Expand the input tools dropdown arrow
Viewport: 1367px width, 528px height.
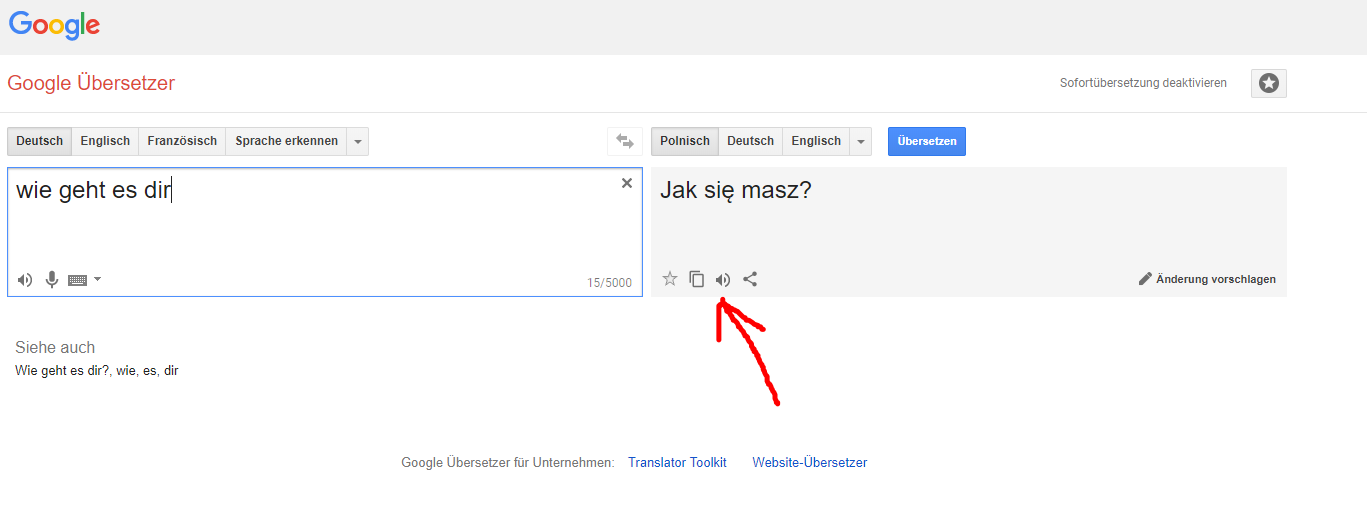coord(97,280)
